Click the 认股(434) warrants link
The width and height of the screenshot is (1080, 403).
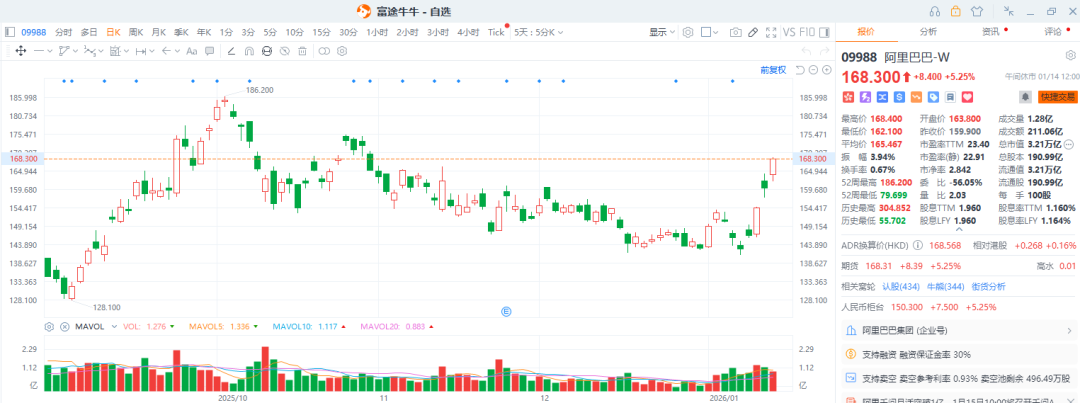[900, 286]
